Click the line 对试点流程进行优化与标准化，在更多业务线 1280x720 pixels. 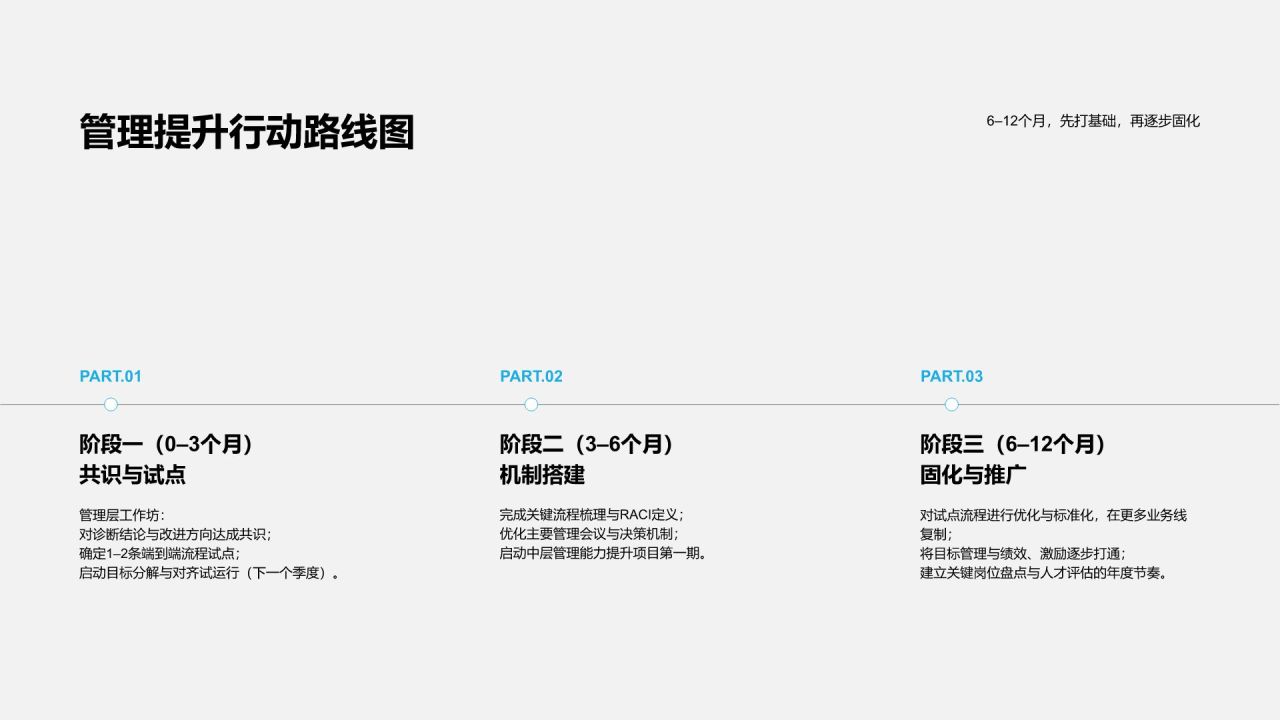pos(1053,515)
